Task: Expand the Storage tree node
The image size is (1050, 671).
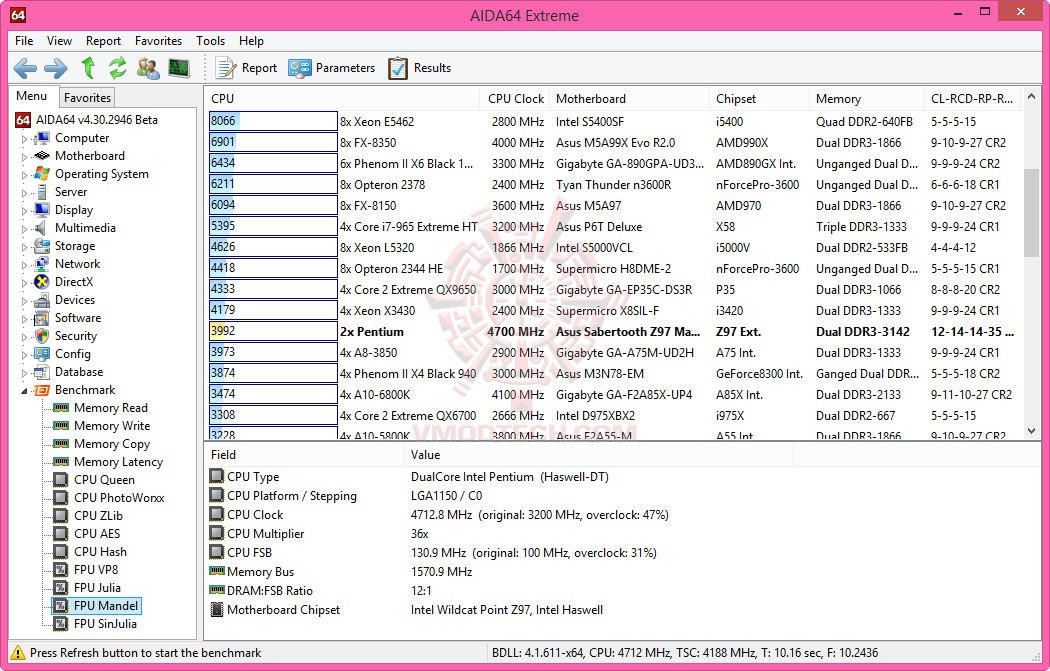Action: click(x=25, y=247)
